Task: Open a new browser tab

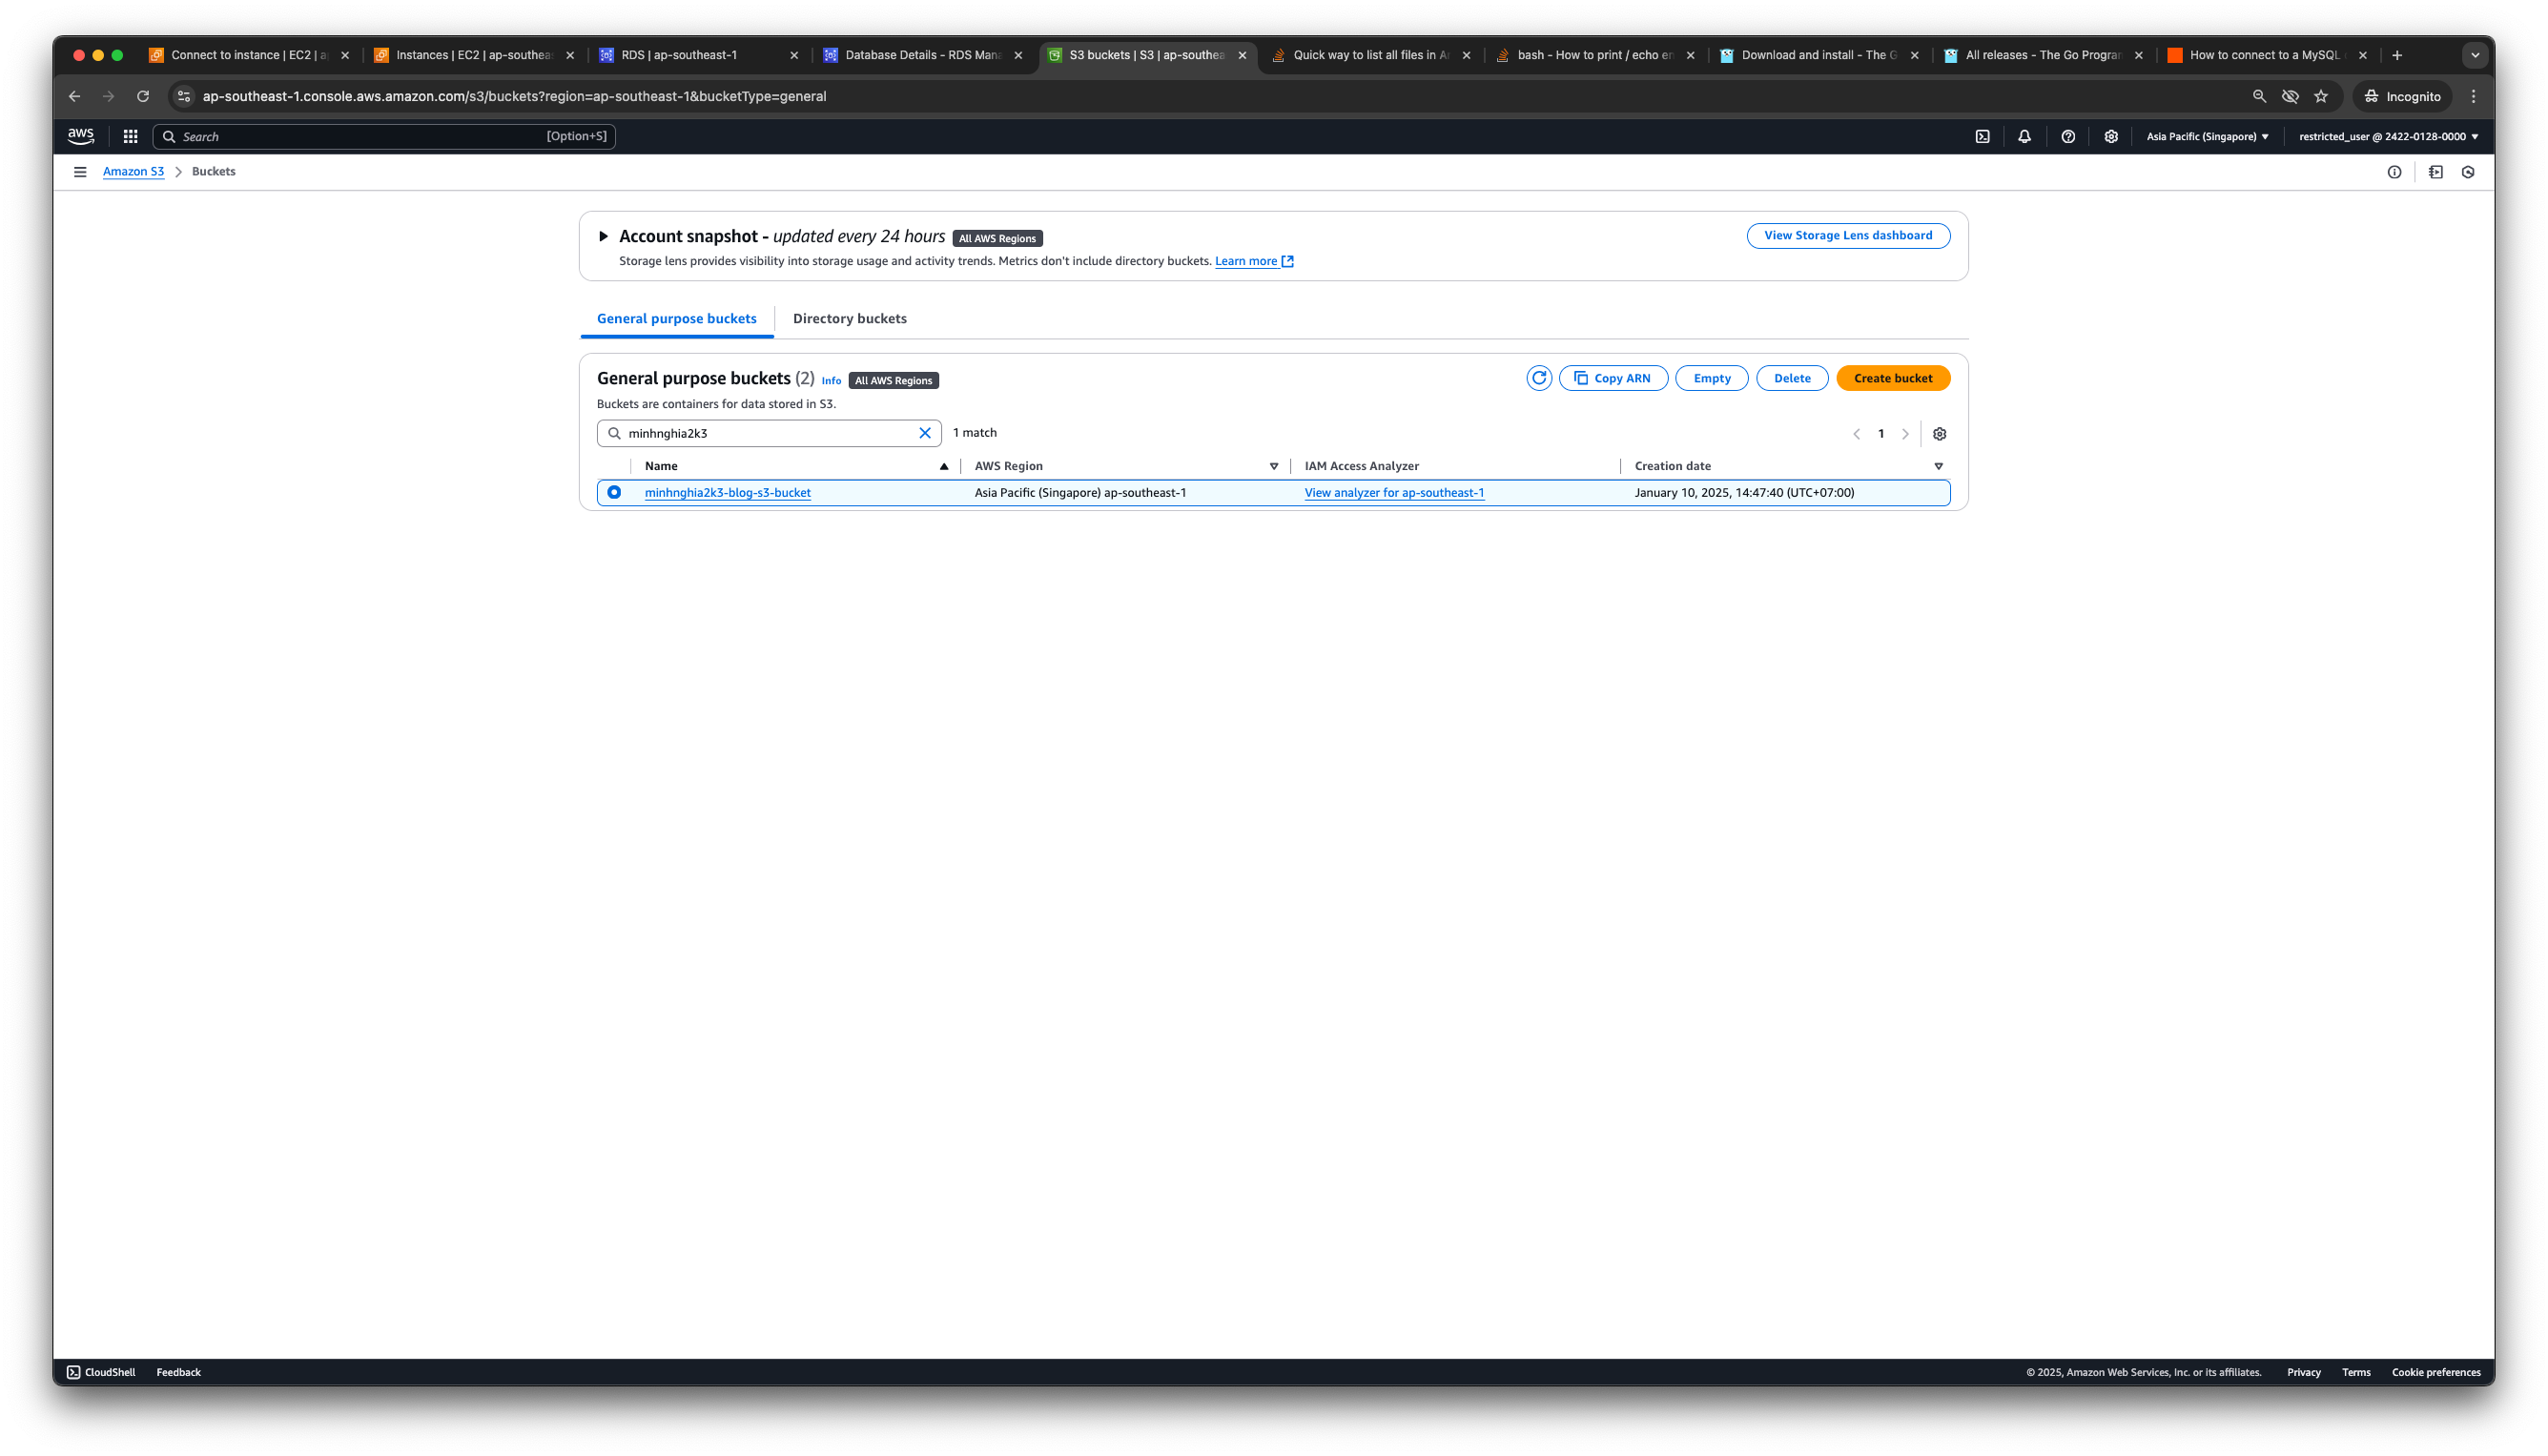Action: point(2397,56)
